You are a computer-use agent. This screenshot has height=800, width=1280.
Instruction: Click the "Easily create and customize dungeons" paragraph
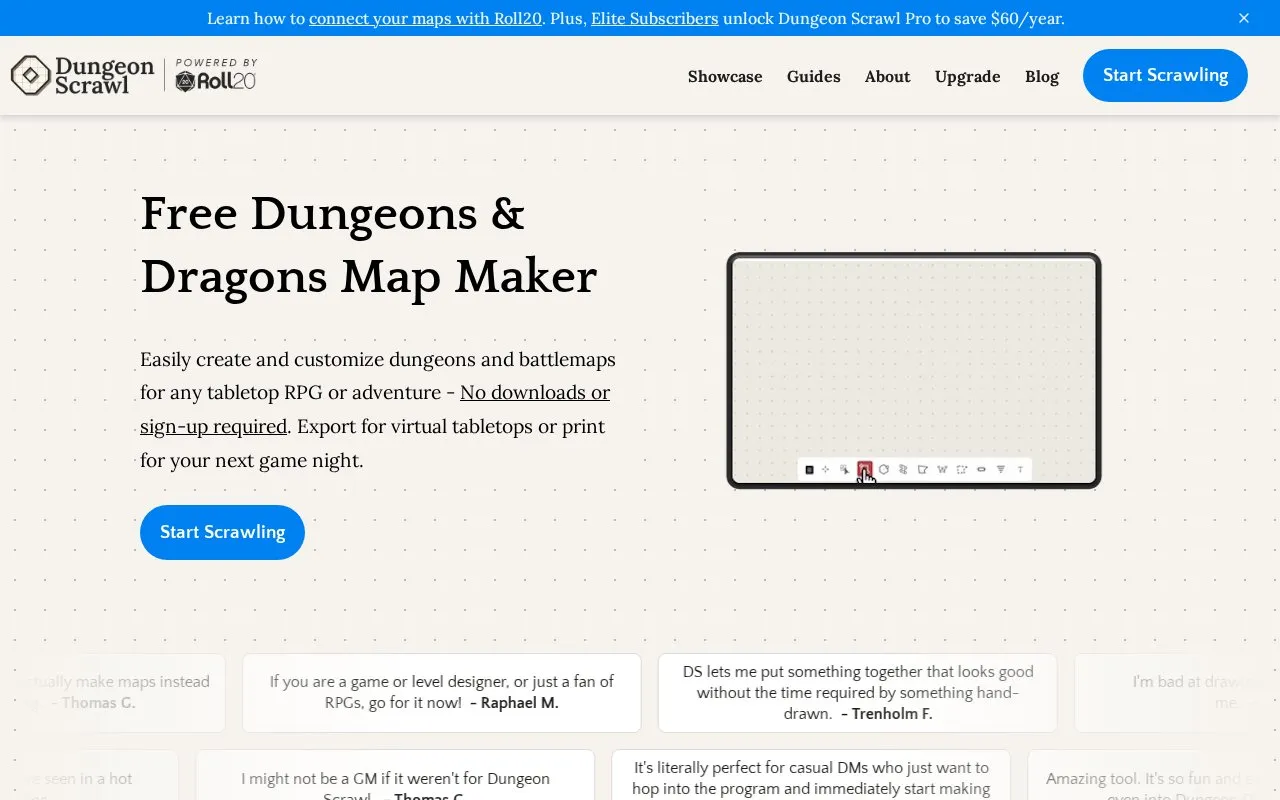pyautogui.click(x=378, y=409)
